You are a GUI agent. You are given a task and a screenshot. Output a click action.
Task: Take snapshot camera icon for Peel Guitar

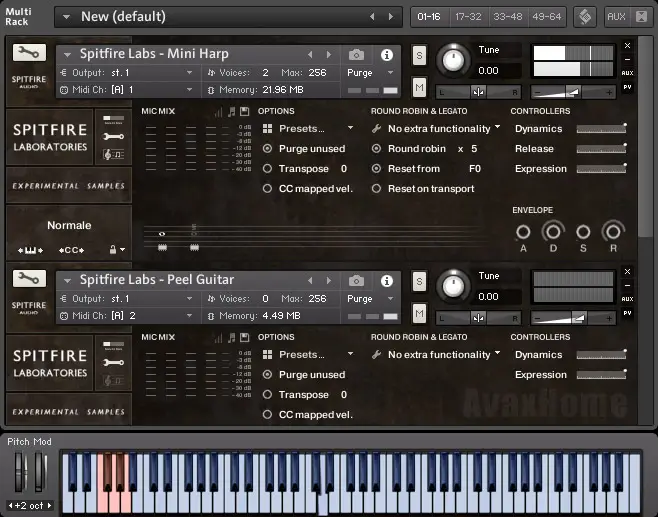tap(356, 281)
